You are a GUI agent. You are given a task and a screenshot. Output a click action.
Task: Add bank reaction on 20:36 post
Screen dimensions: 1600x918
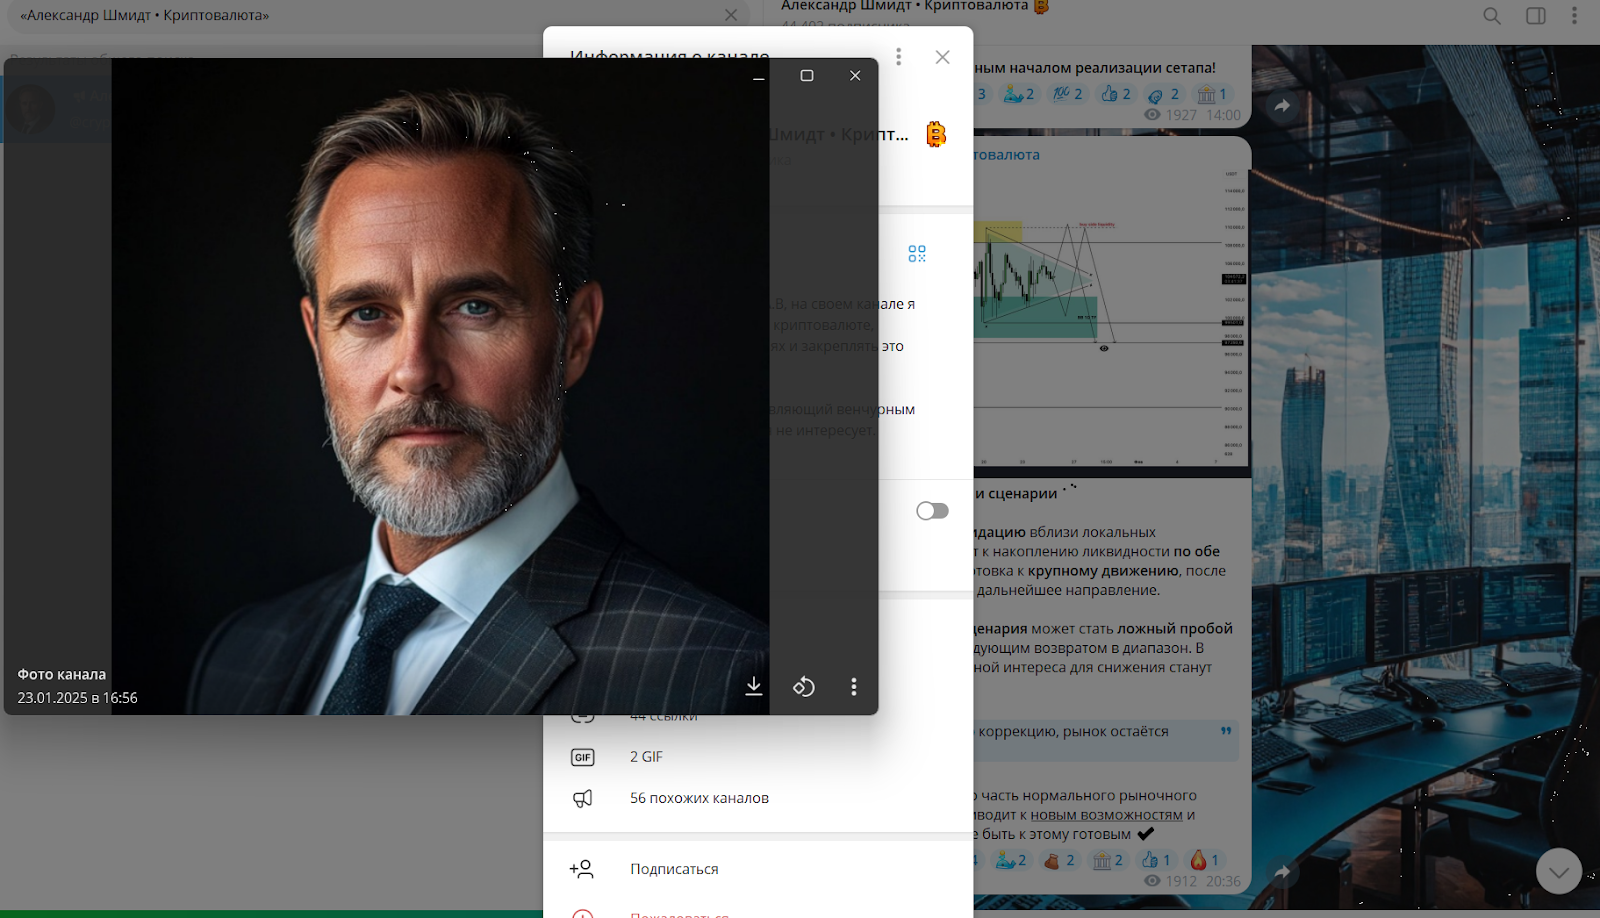1107,860
